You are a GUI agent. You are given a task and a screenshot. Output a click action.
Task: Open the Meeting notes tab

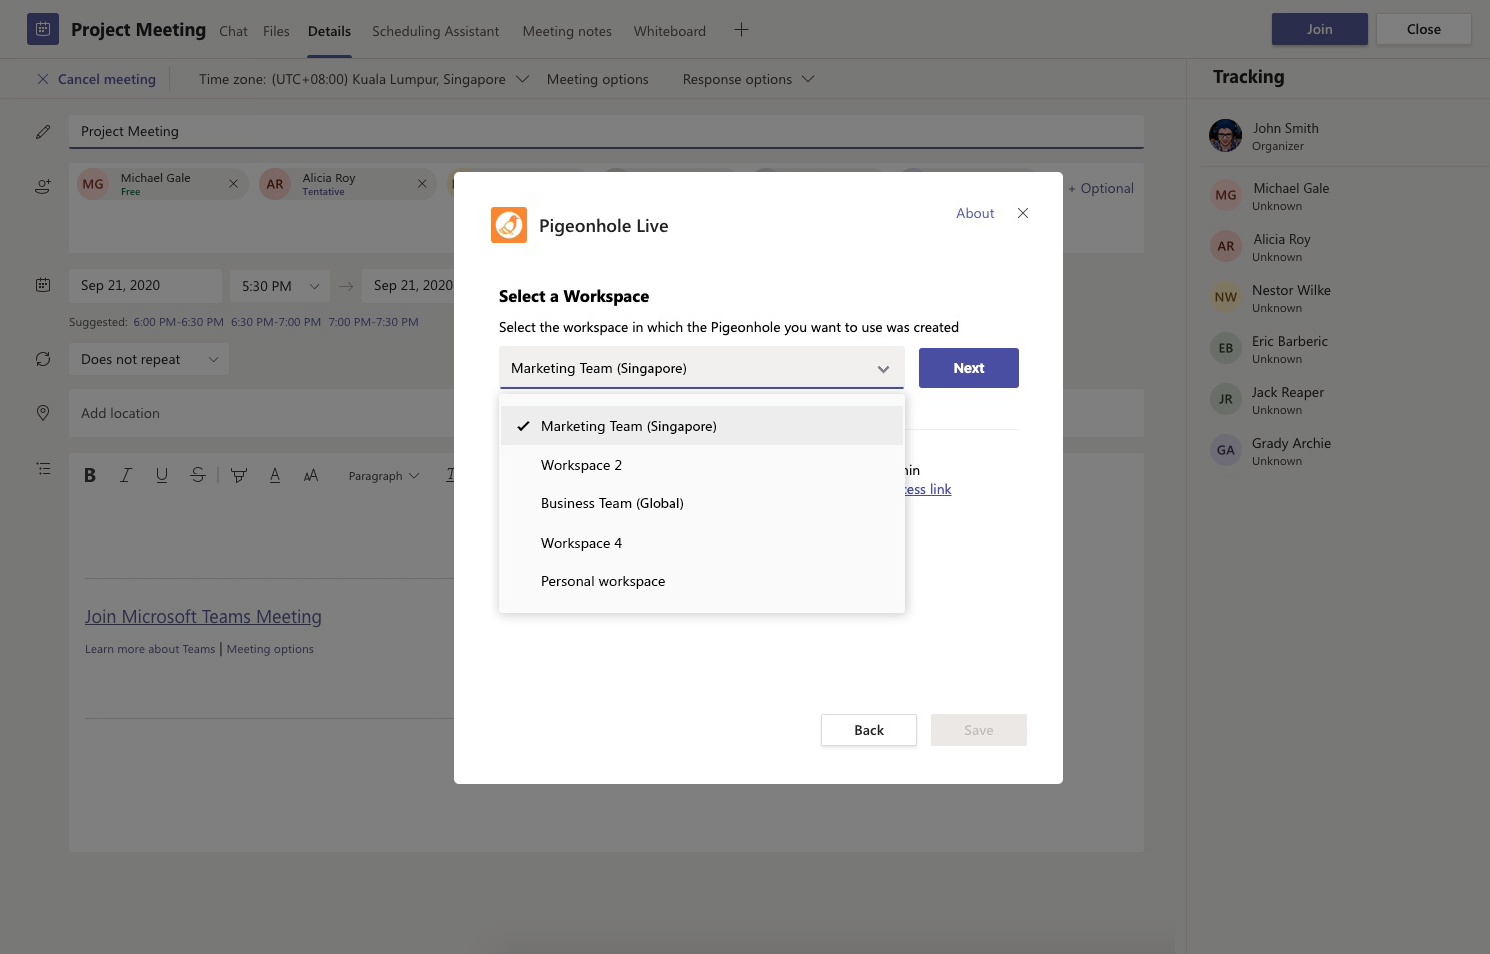pyautogui.click(x=567, y=31)
